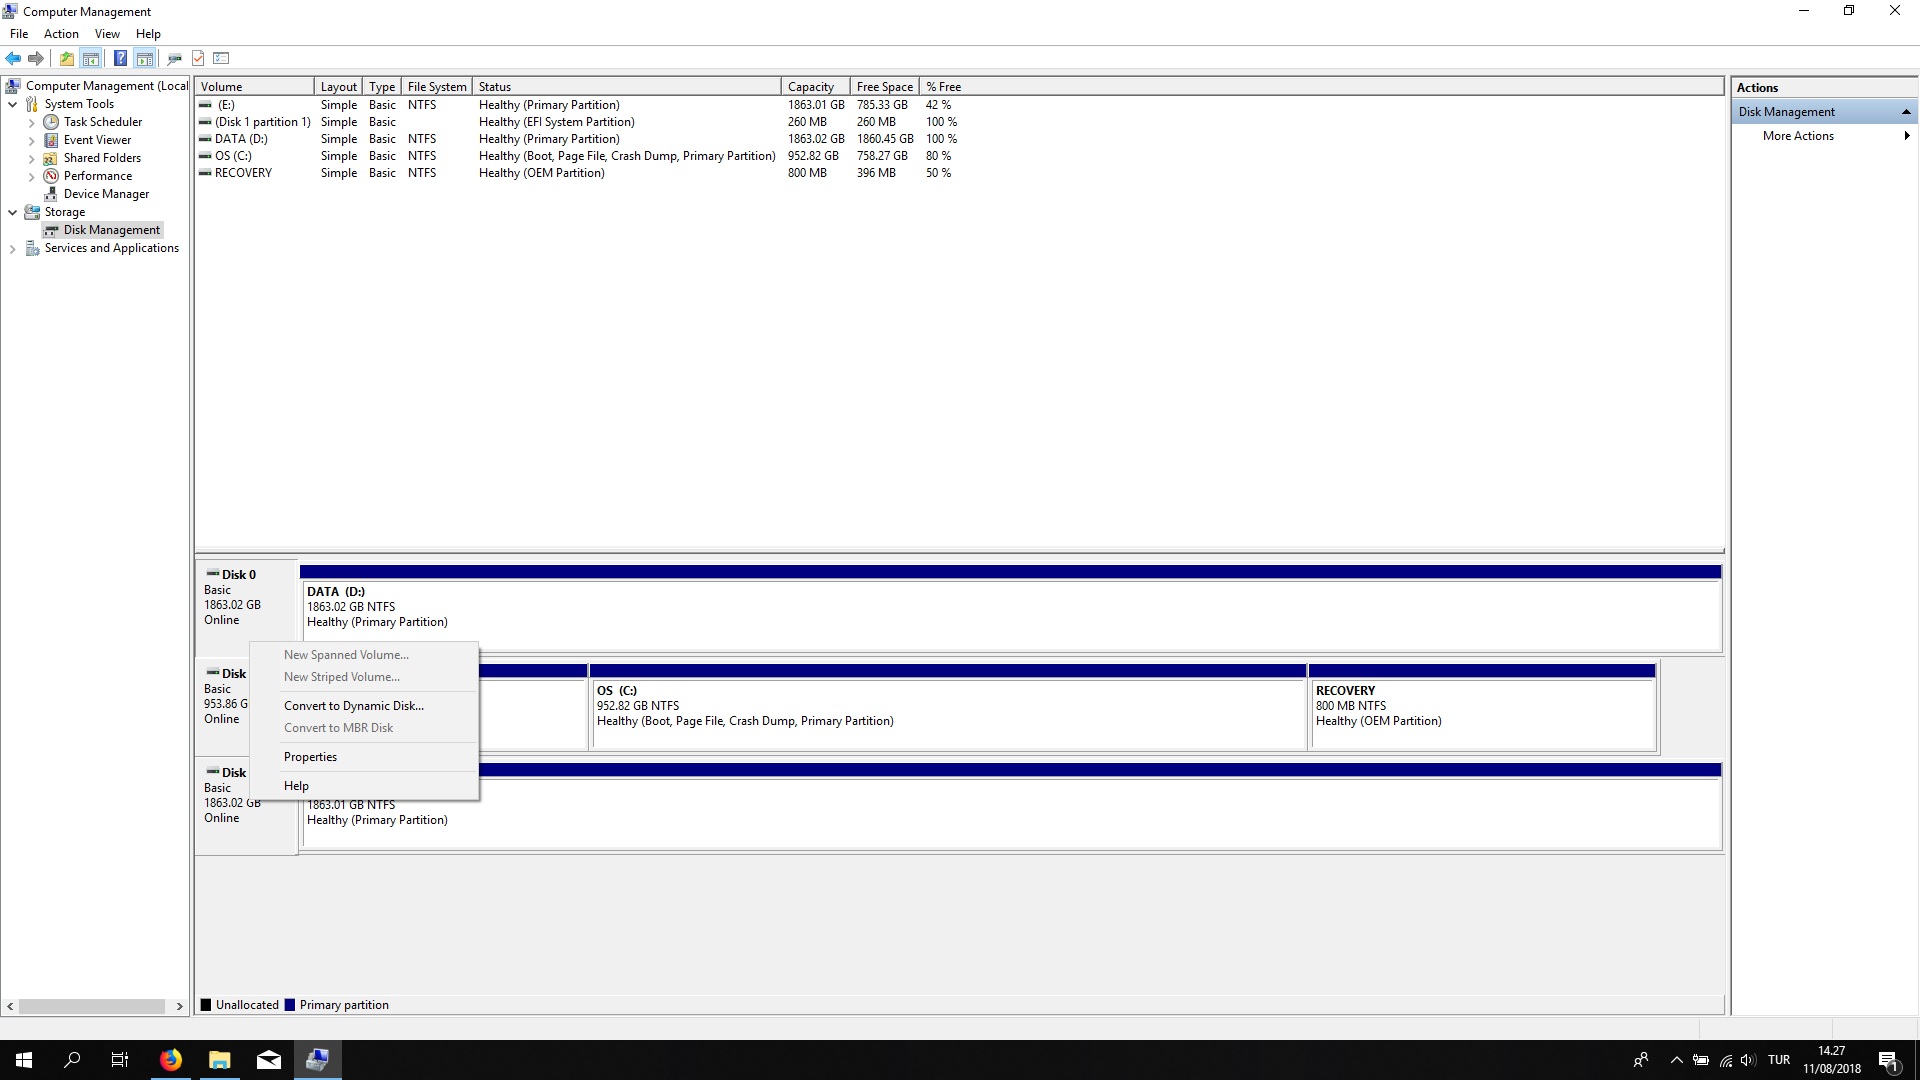Open Firefox from the taskbar

171,1060
